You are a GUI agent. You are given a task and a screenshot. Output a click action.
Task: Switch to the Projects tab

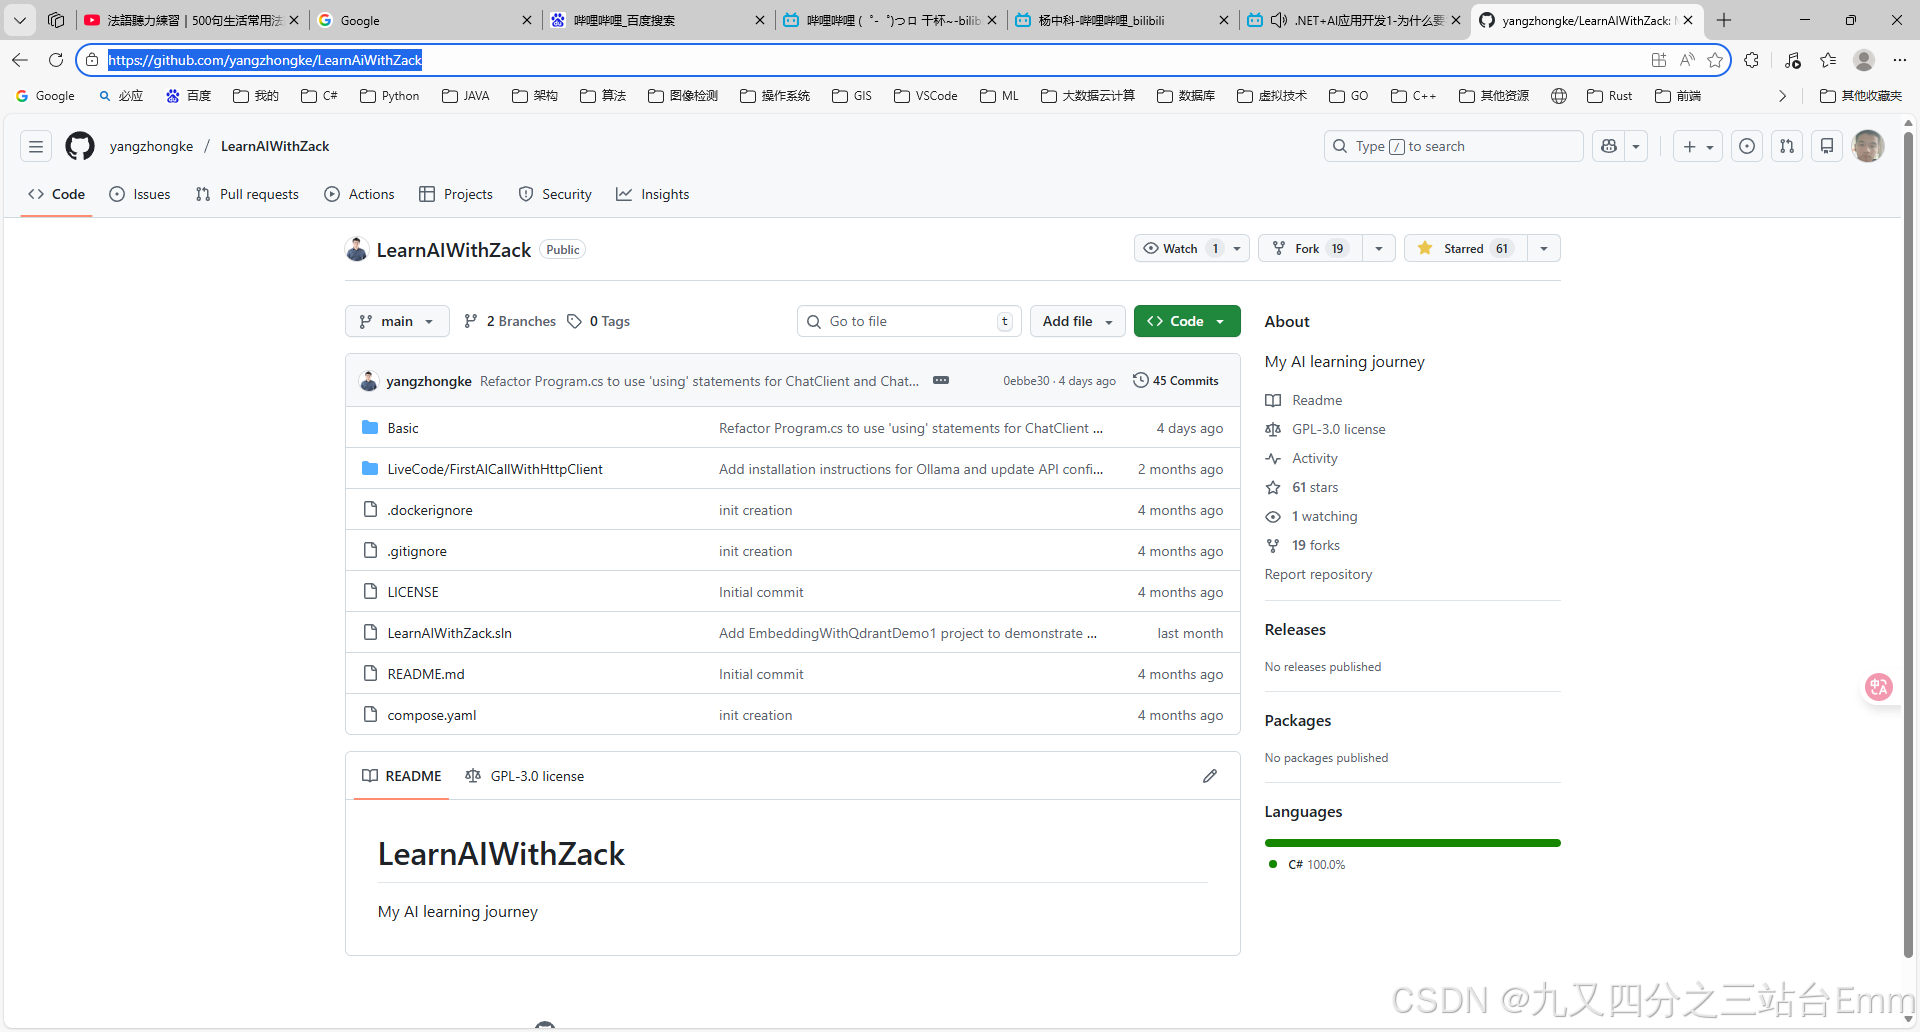coord(456,194)
